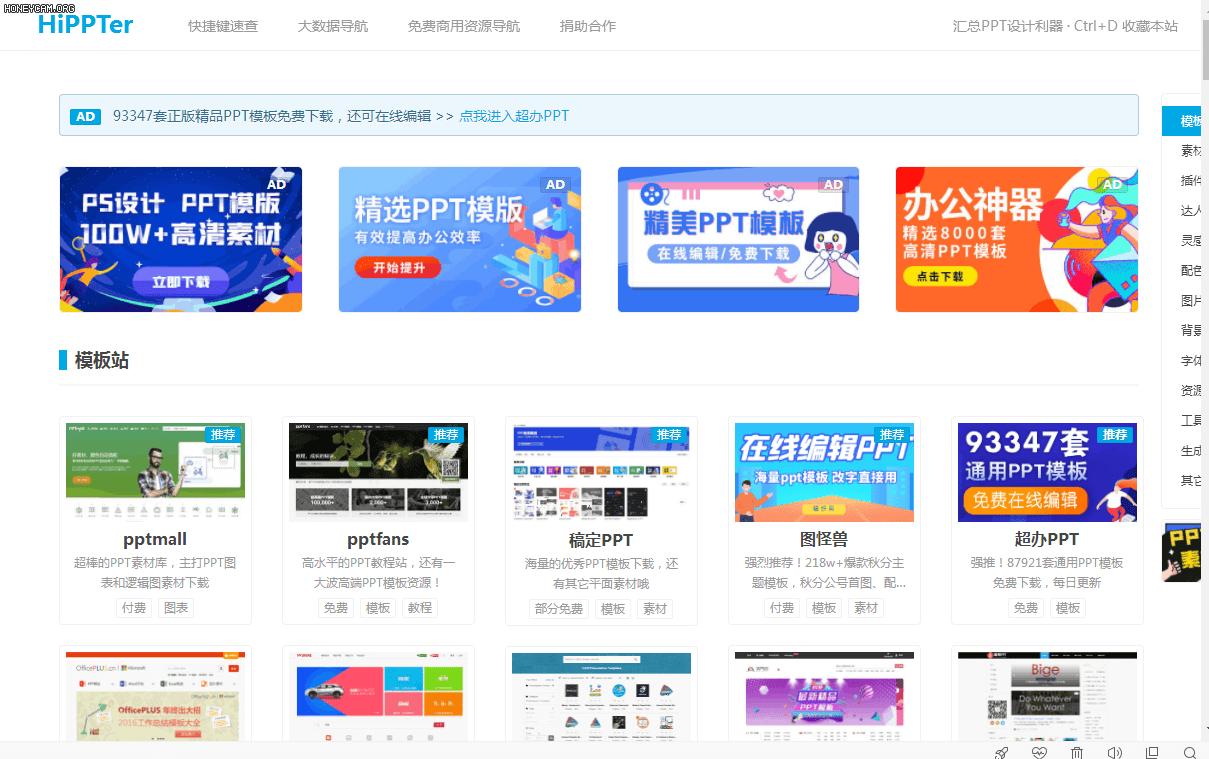
Task: Click the trash icon in the bottom toolbar
Action: (x=1077, y=752)
